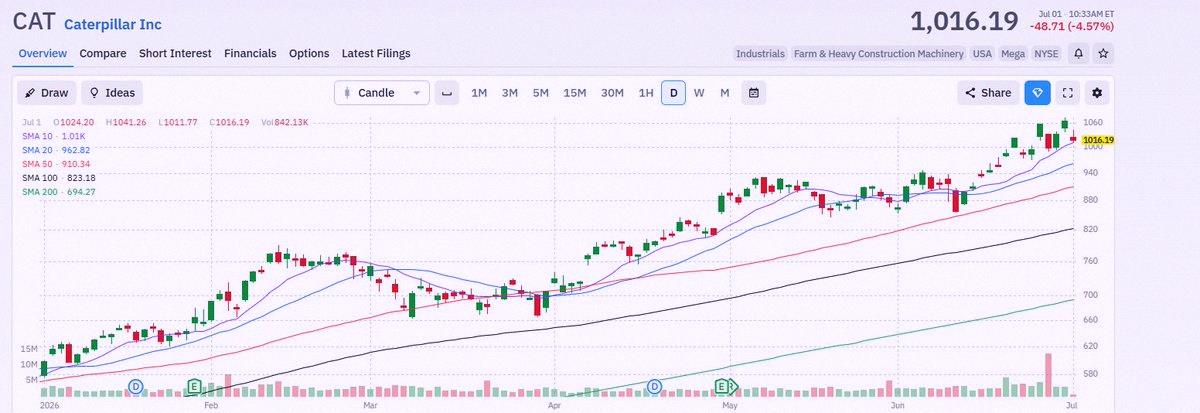Select the monthly M interval

725,93
